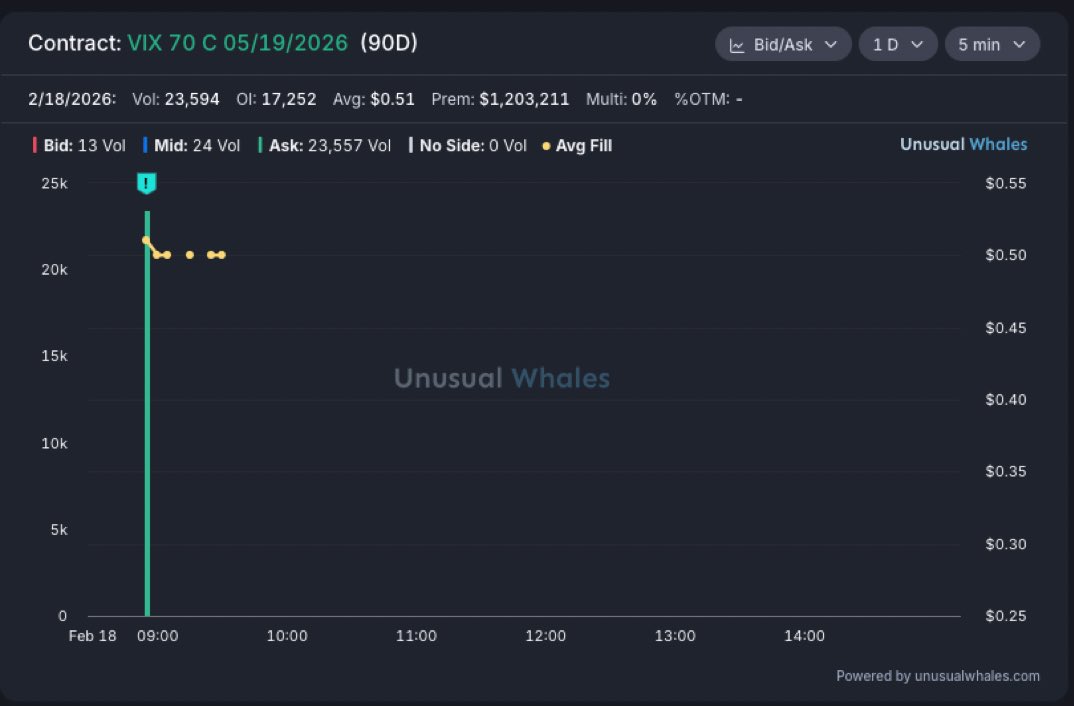
Task: Open the 1 D time range dropdown
Action: click(x=898, y=45)
